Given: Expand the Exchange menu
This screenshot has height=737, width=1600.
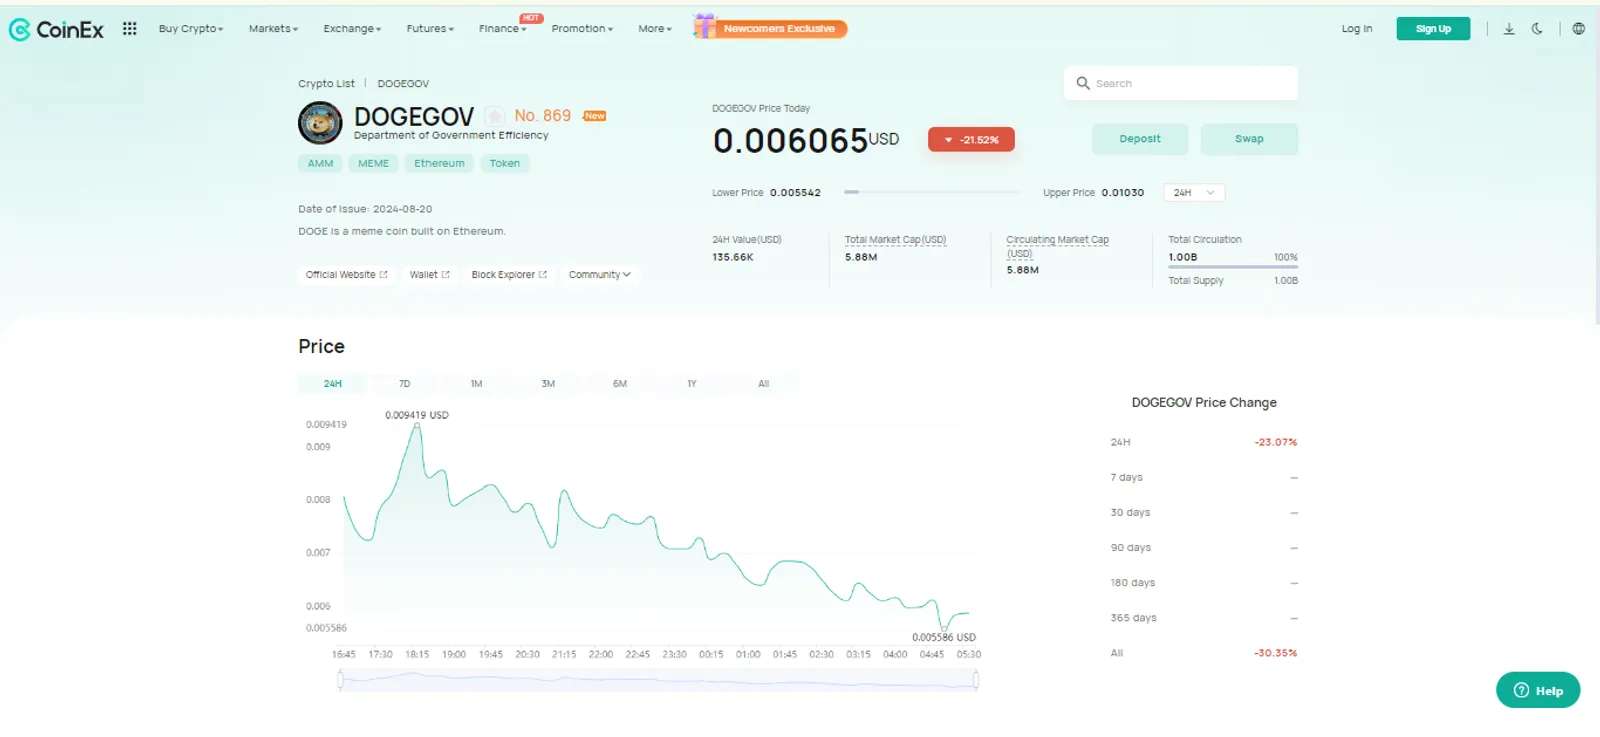Looking at the screenshot, I should 352,29.
